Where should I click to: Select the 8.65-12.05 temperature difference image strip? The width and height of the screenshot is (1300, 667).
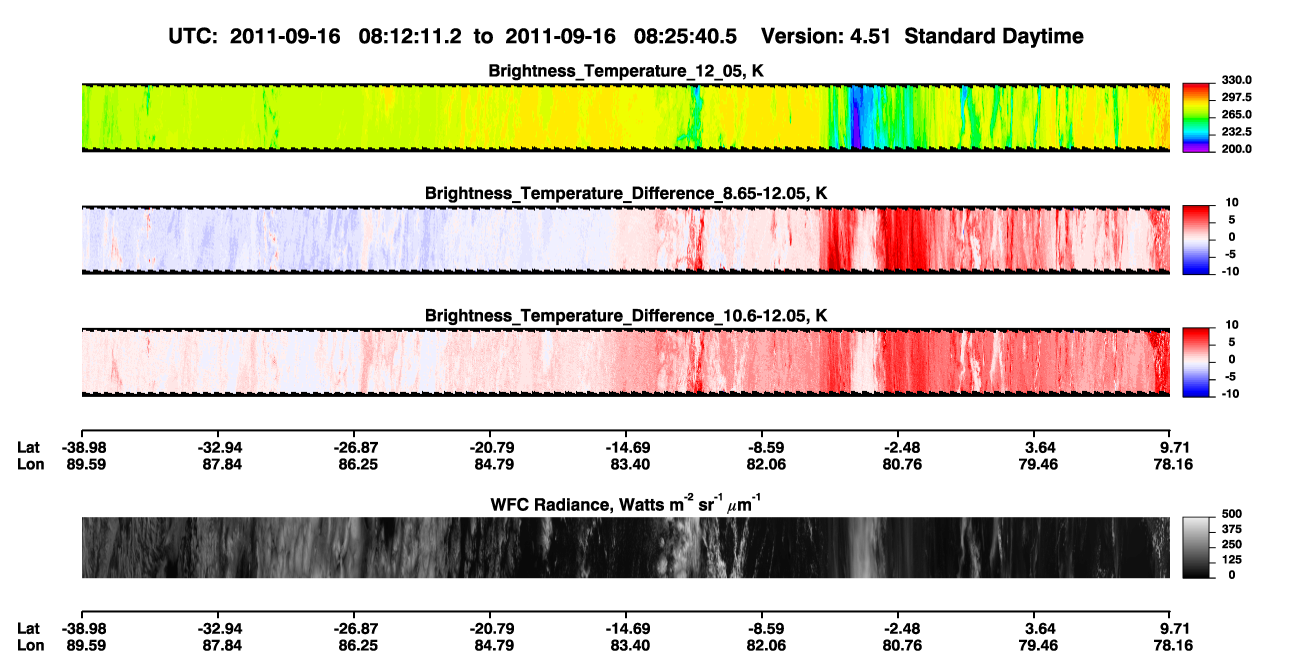point(625,239)
